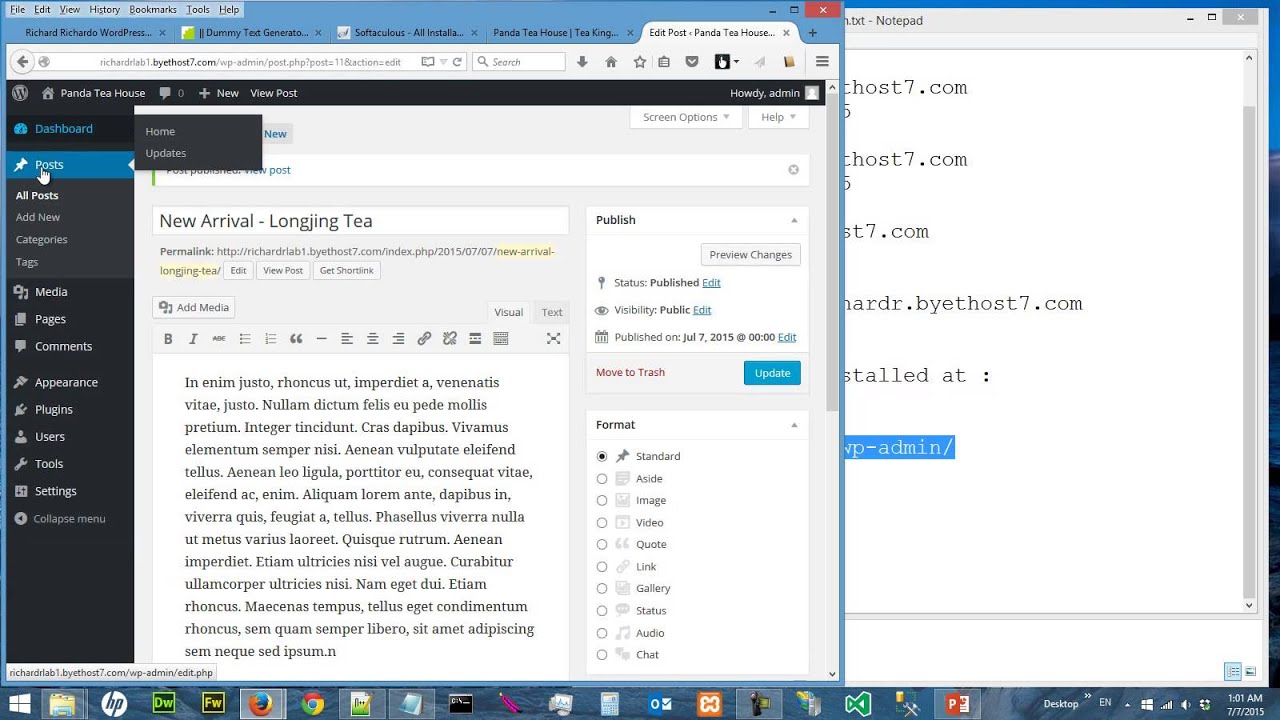Align text left in editor

347,339
